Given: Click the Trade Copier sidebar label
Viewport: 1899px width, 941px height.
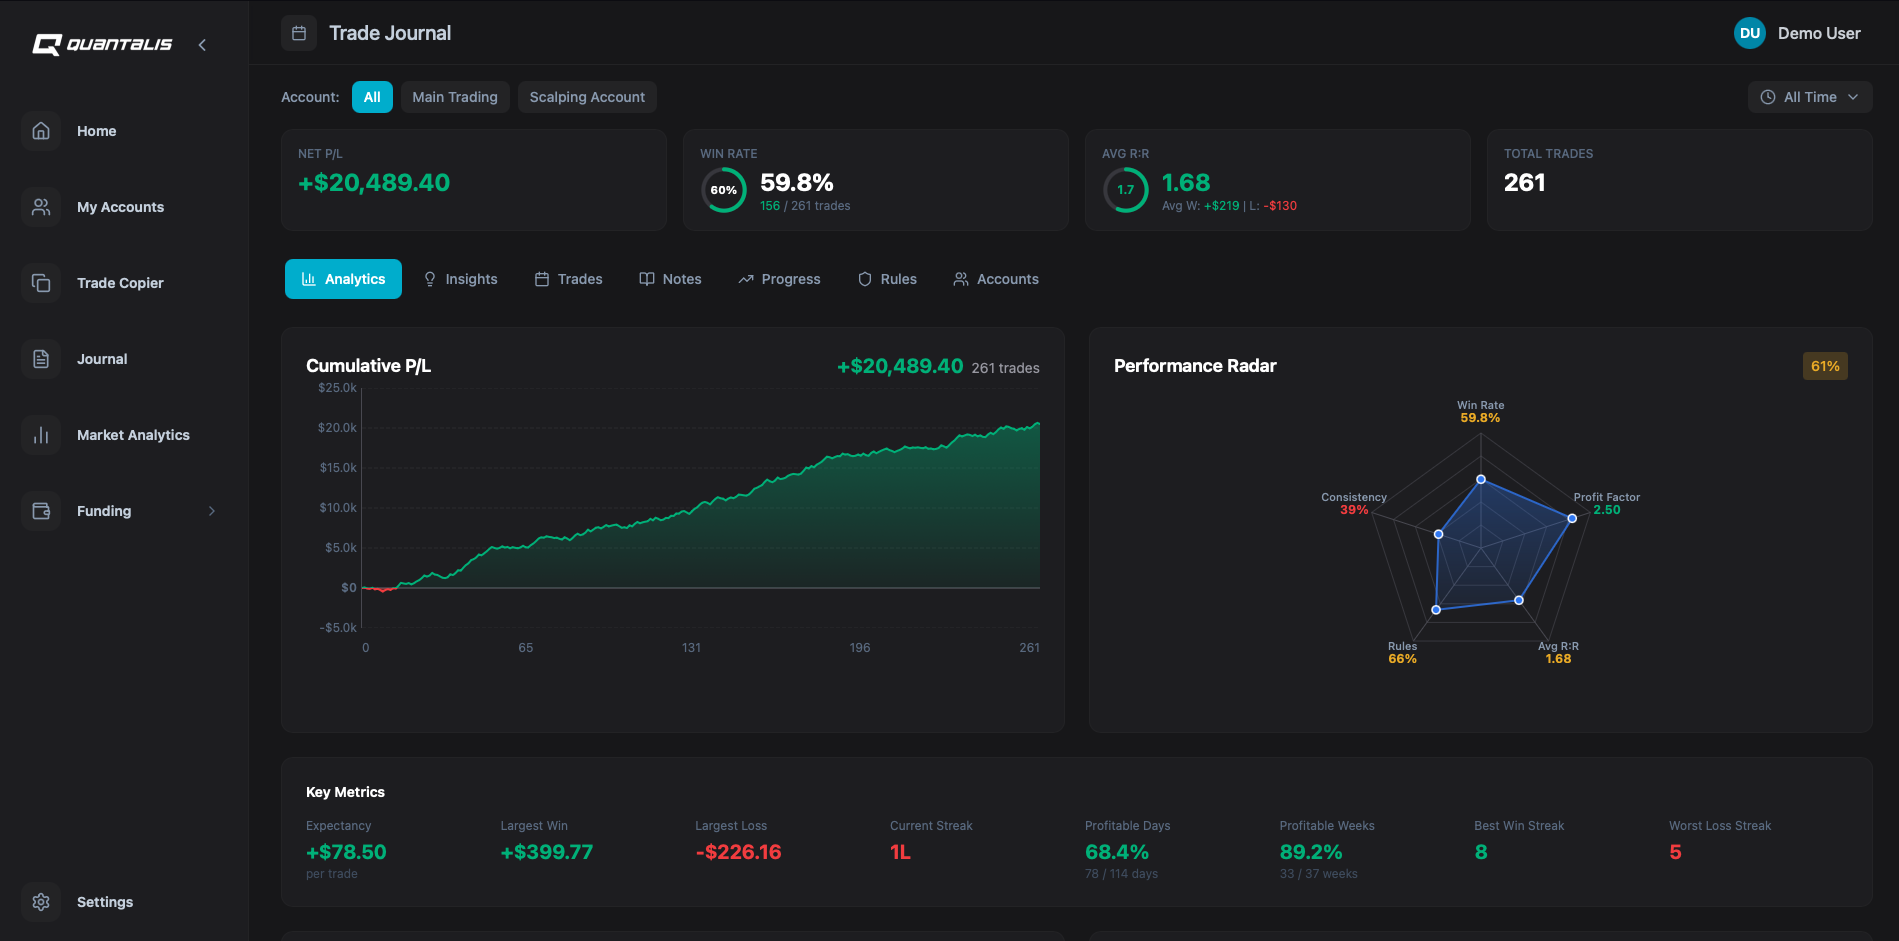Looking at the screenshot, I should pyautogui.click(x=120, y=283).
